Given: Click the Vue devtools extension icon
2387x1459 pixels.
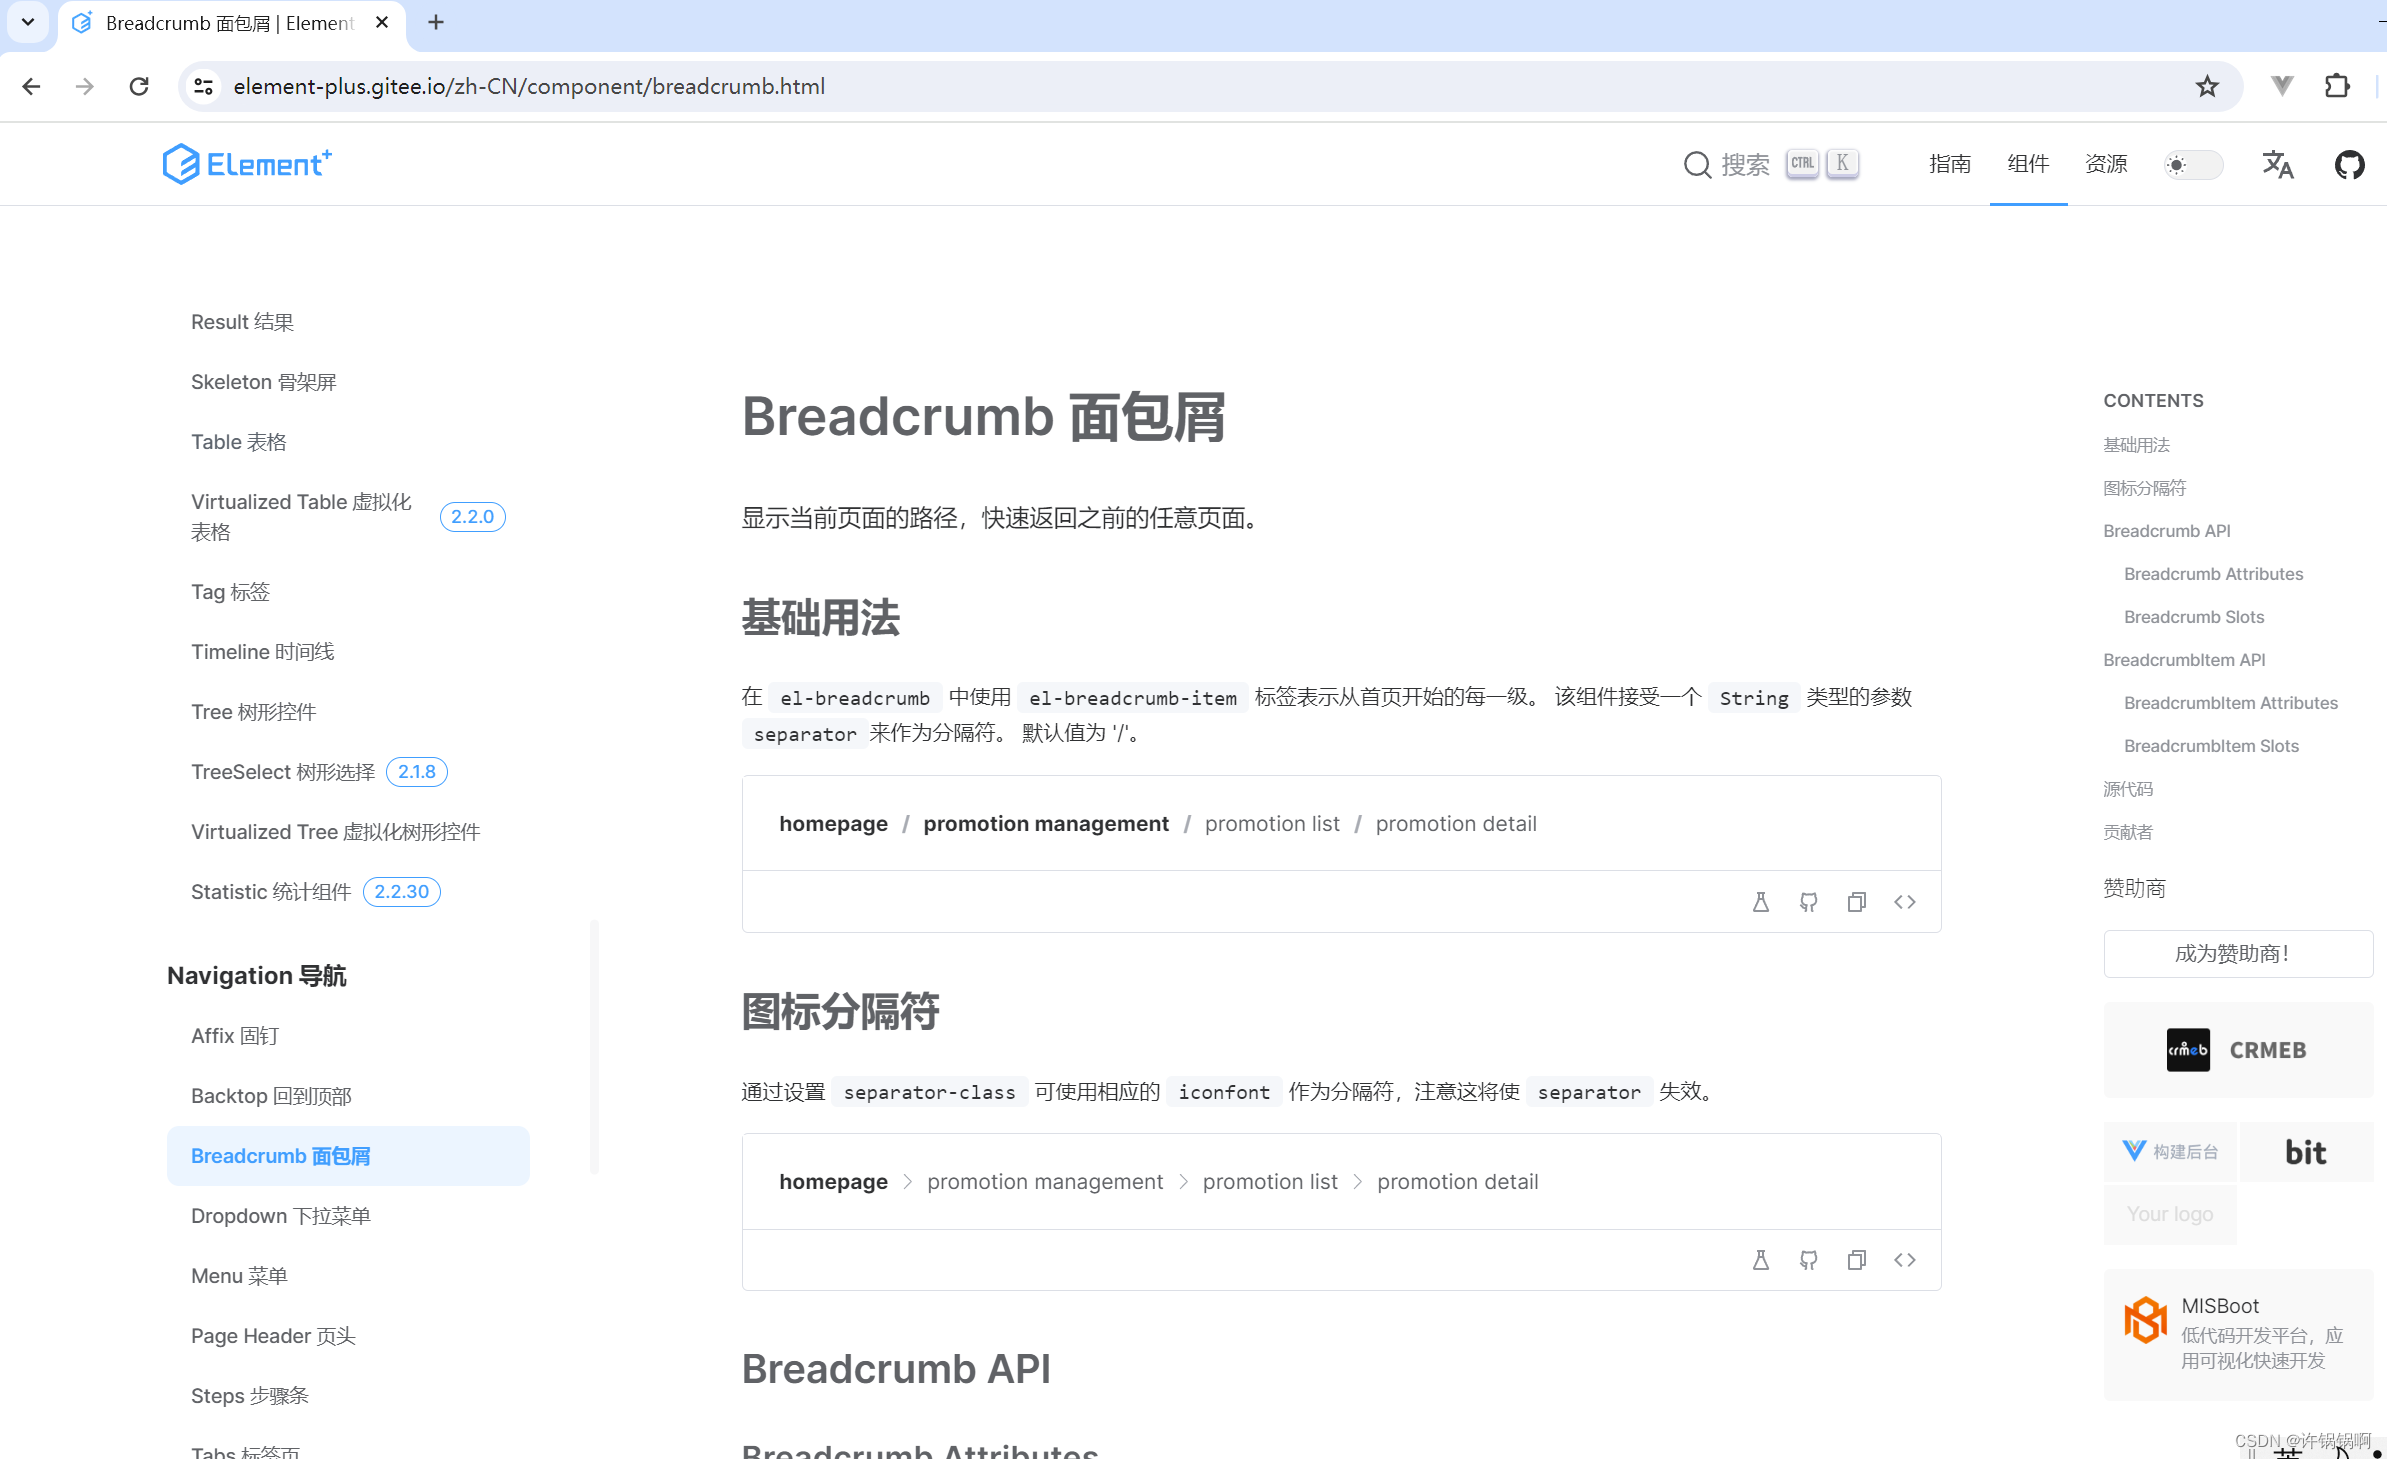Looking at the screenshot, I should pyautogui.click(x=2282, y=87).
